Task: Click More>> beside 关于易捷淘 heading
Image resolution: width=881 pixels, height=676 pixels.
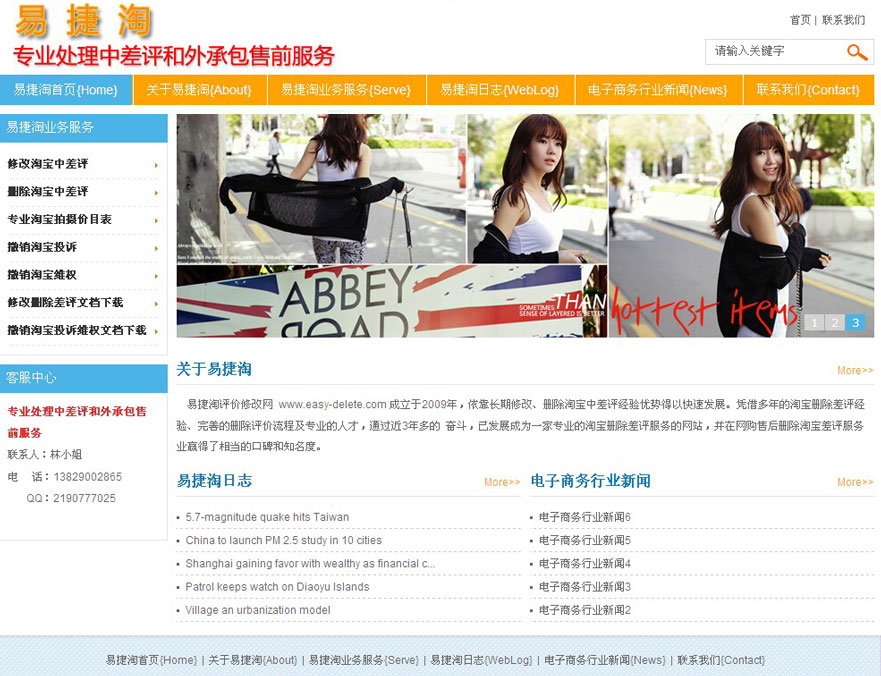Action: 855,371
